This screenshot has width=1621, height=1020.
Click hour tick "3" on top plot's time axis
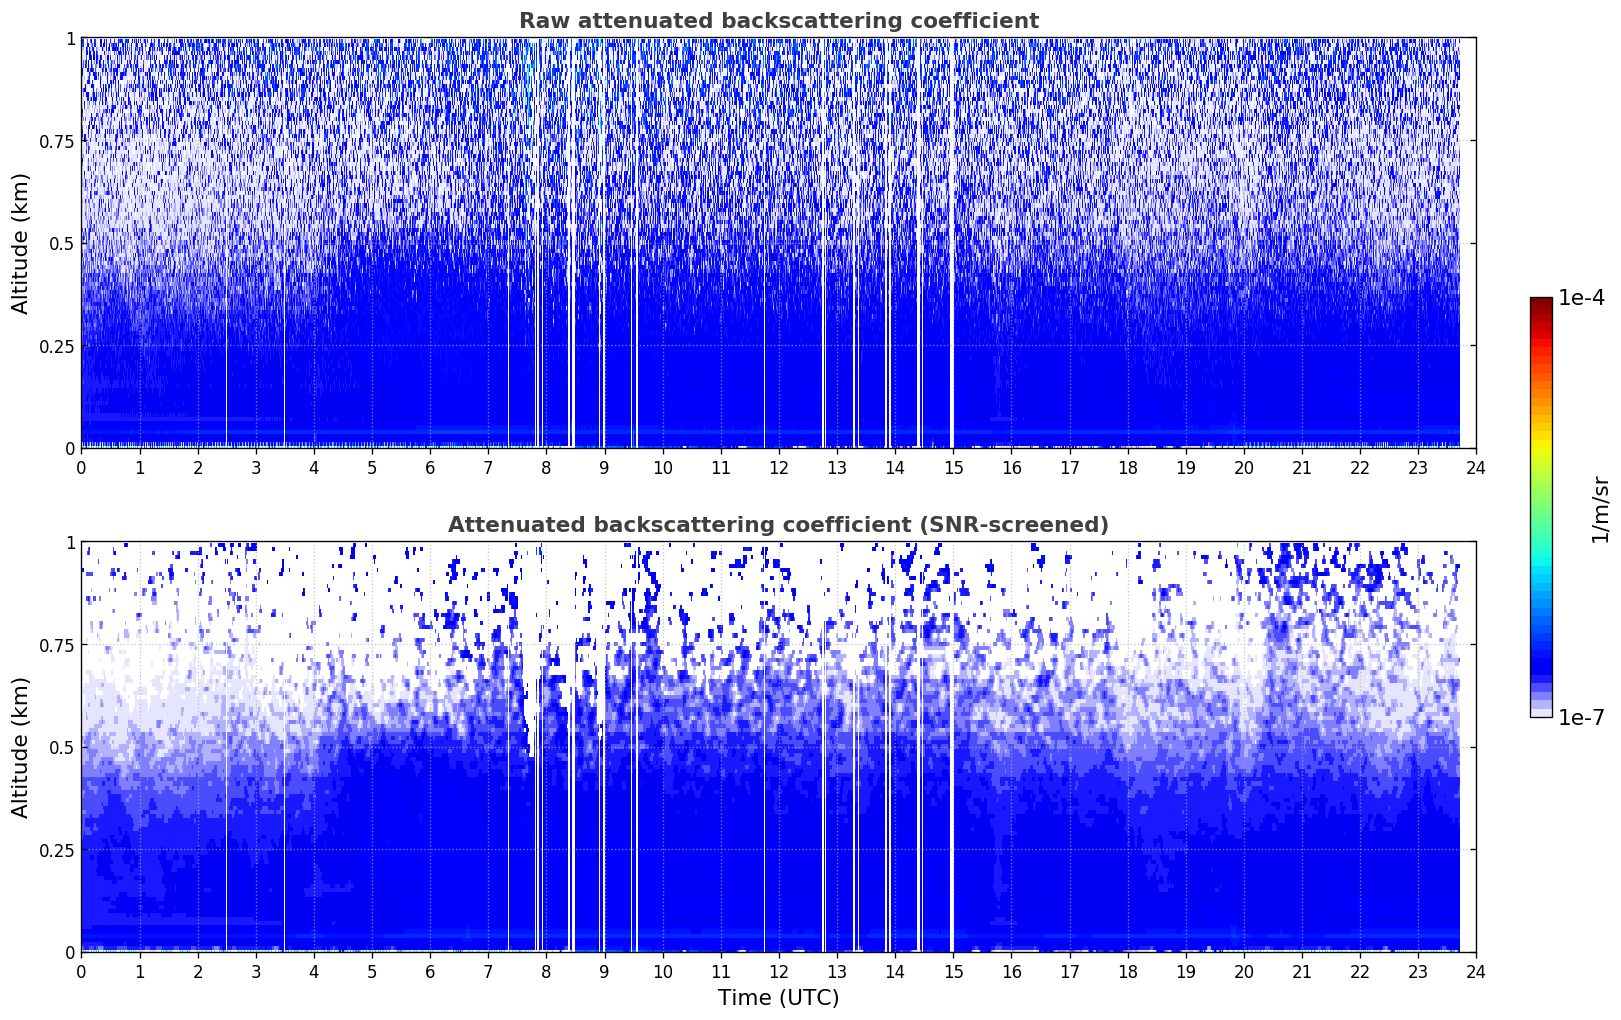[x=256, y=467]
